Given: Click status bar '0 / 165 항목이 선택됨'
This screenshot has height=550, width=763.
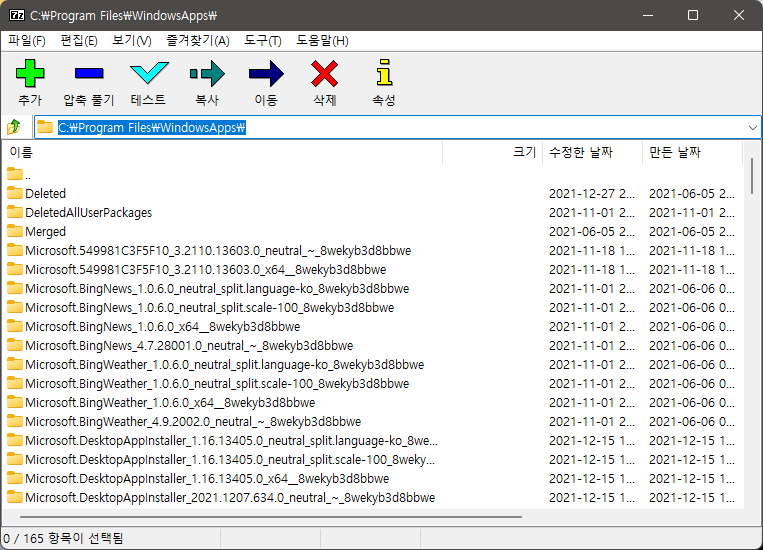Looking at the screenshot, I should pyautogui.click(x=63, y=538).
